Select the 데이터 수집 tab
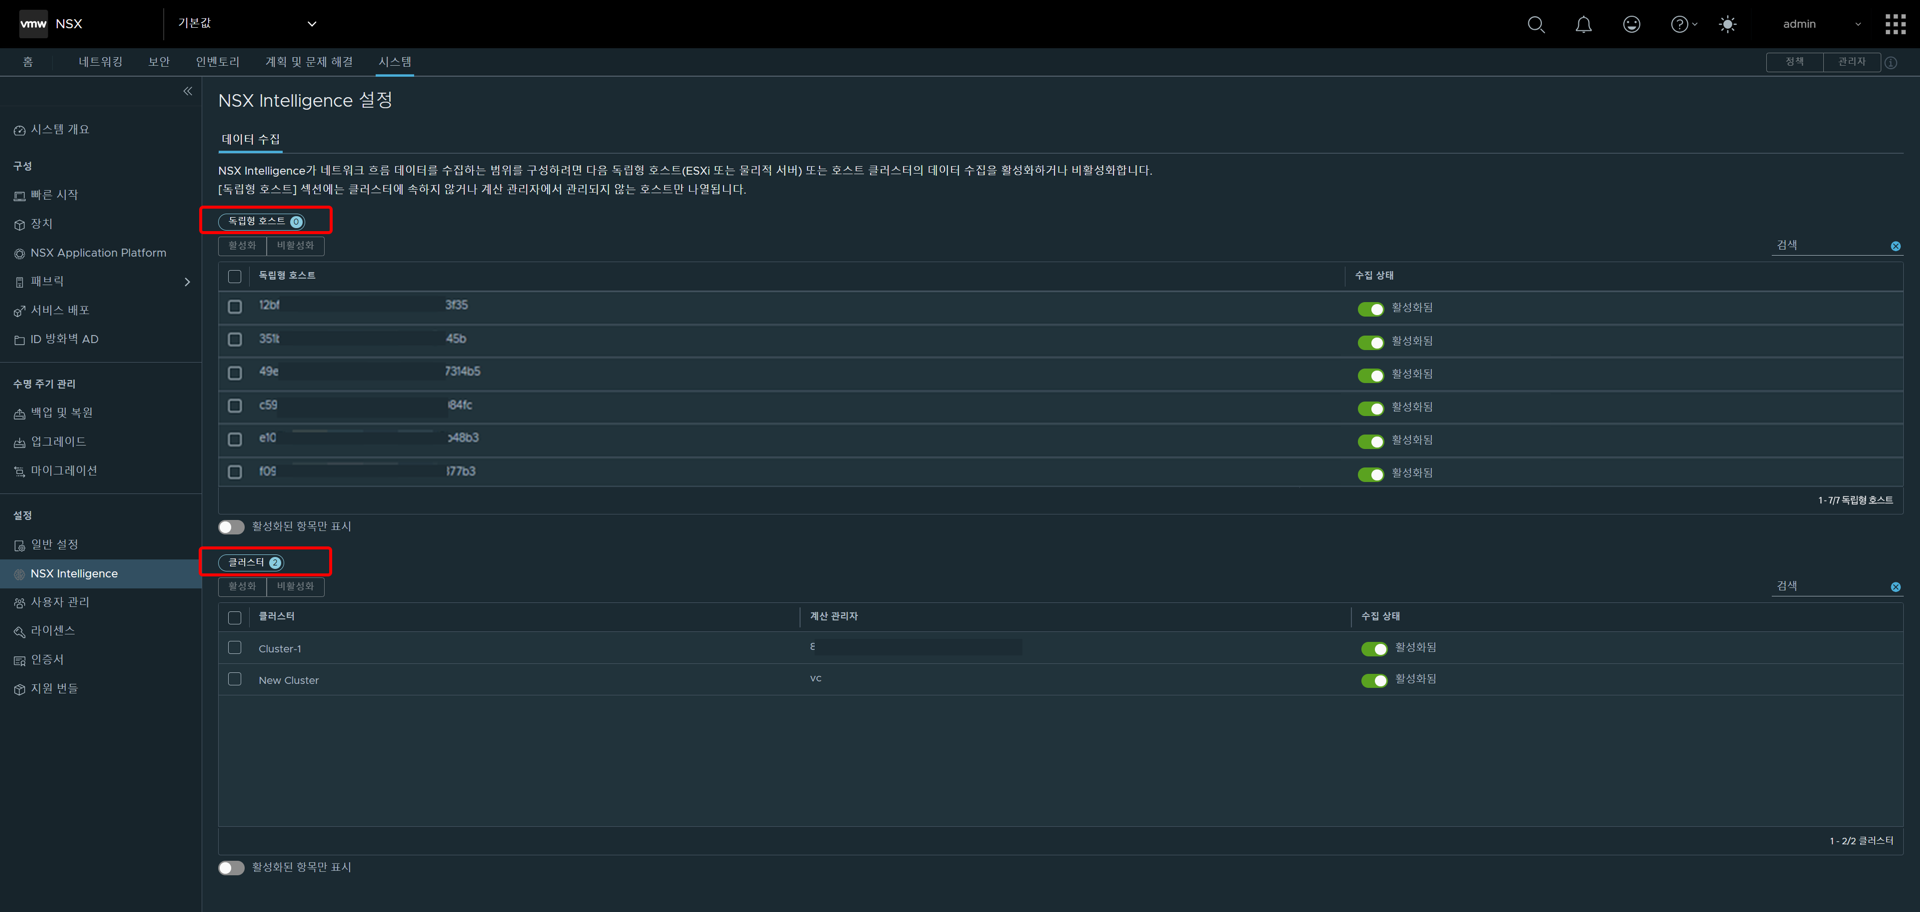This screenshot has width=1920, height=912. coord(251,139)
